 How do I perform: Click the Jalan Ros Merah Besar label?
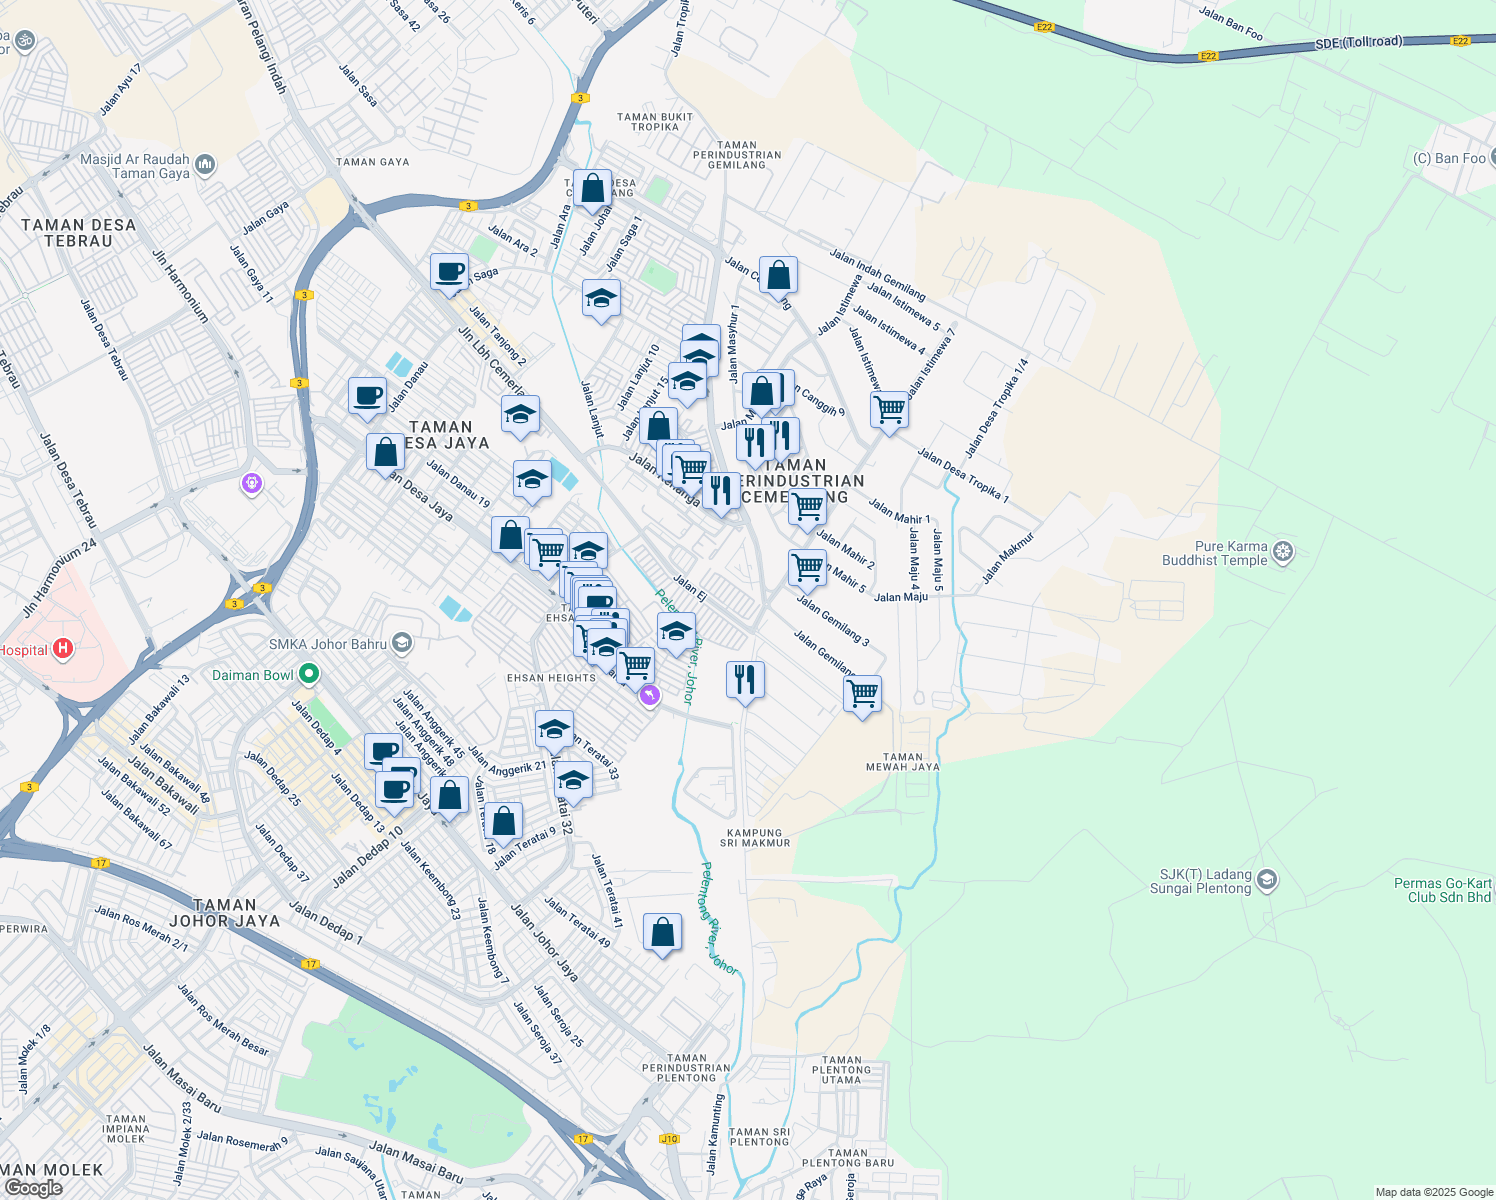click(223, 1019)
